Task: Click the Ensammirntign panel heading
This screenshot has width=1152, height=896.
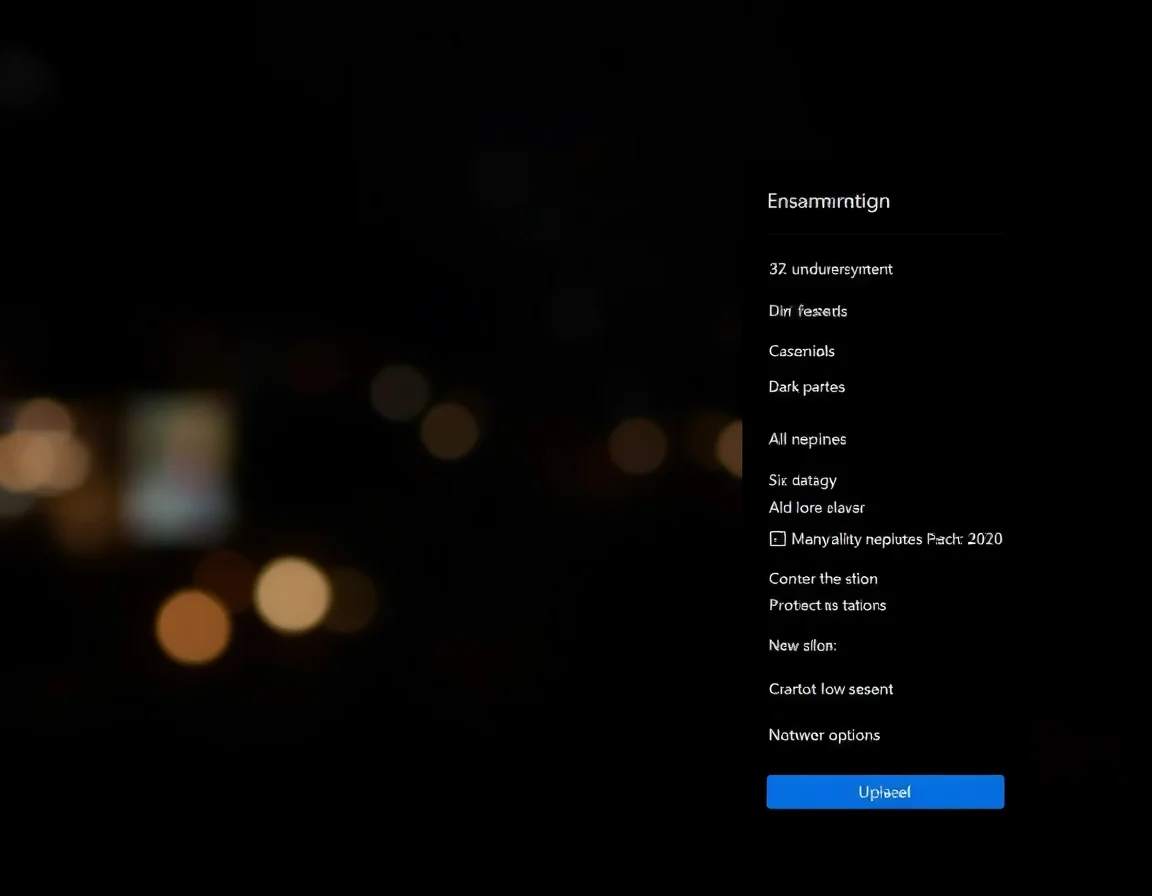Action: 828,201
